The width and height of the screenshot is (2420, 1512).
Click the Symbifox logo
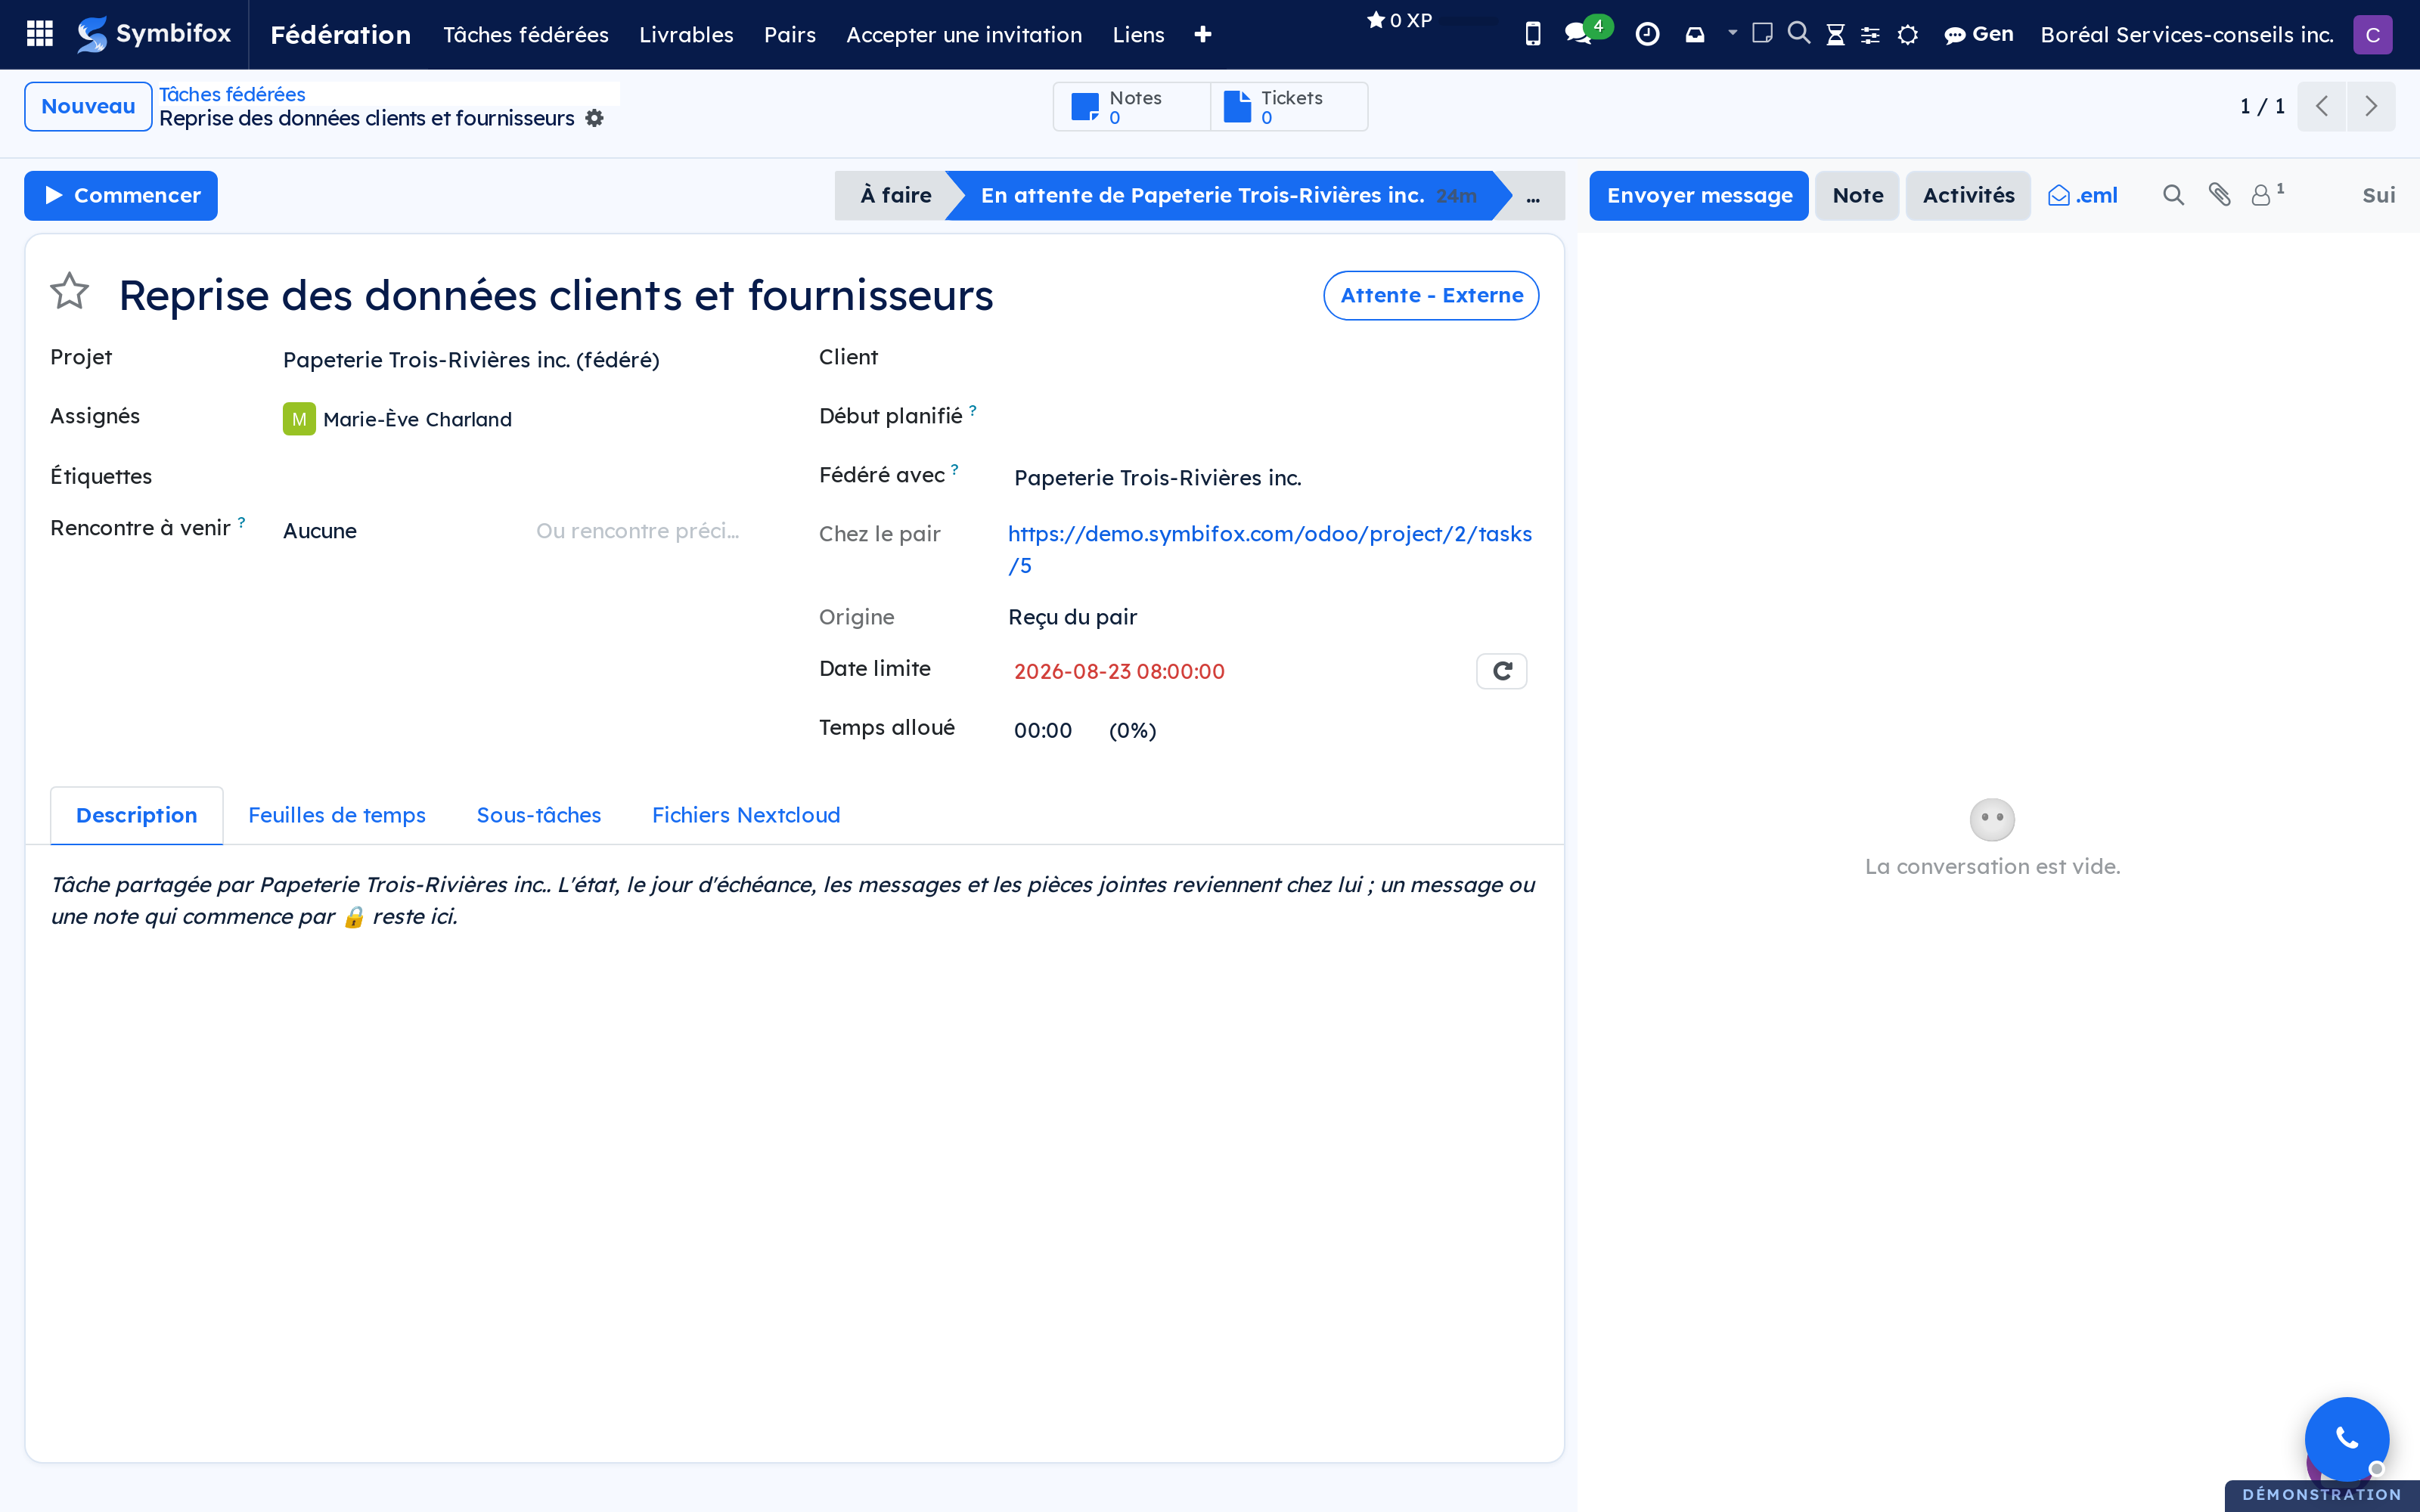coord(154,34)
